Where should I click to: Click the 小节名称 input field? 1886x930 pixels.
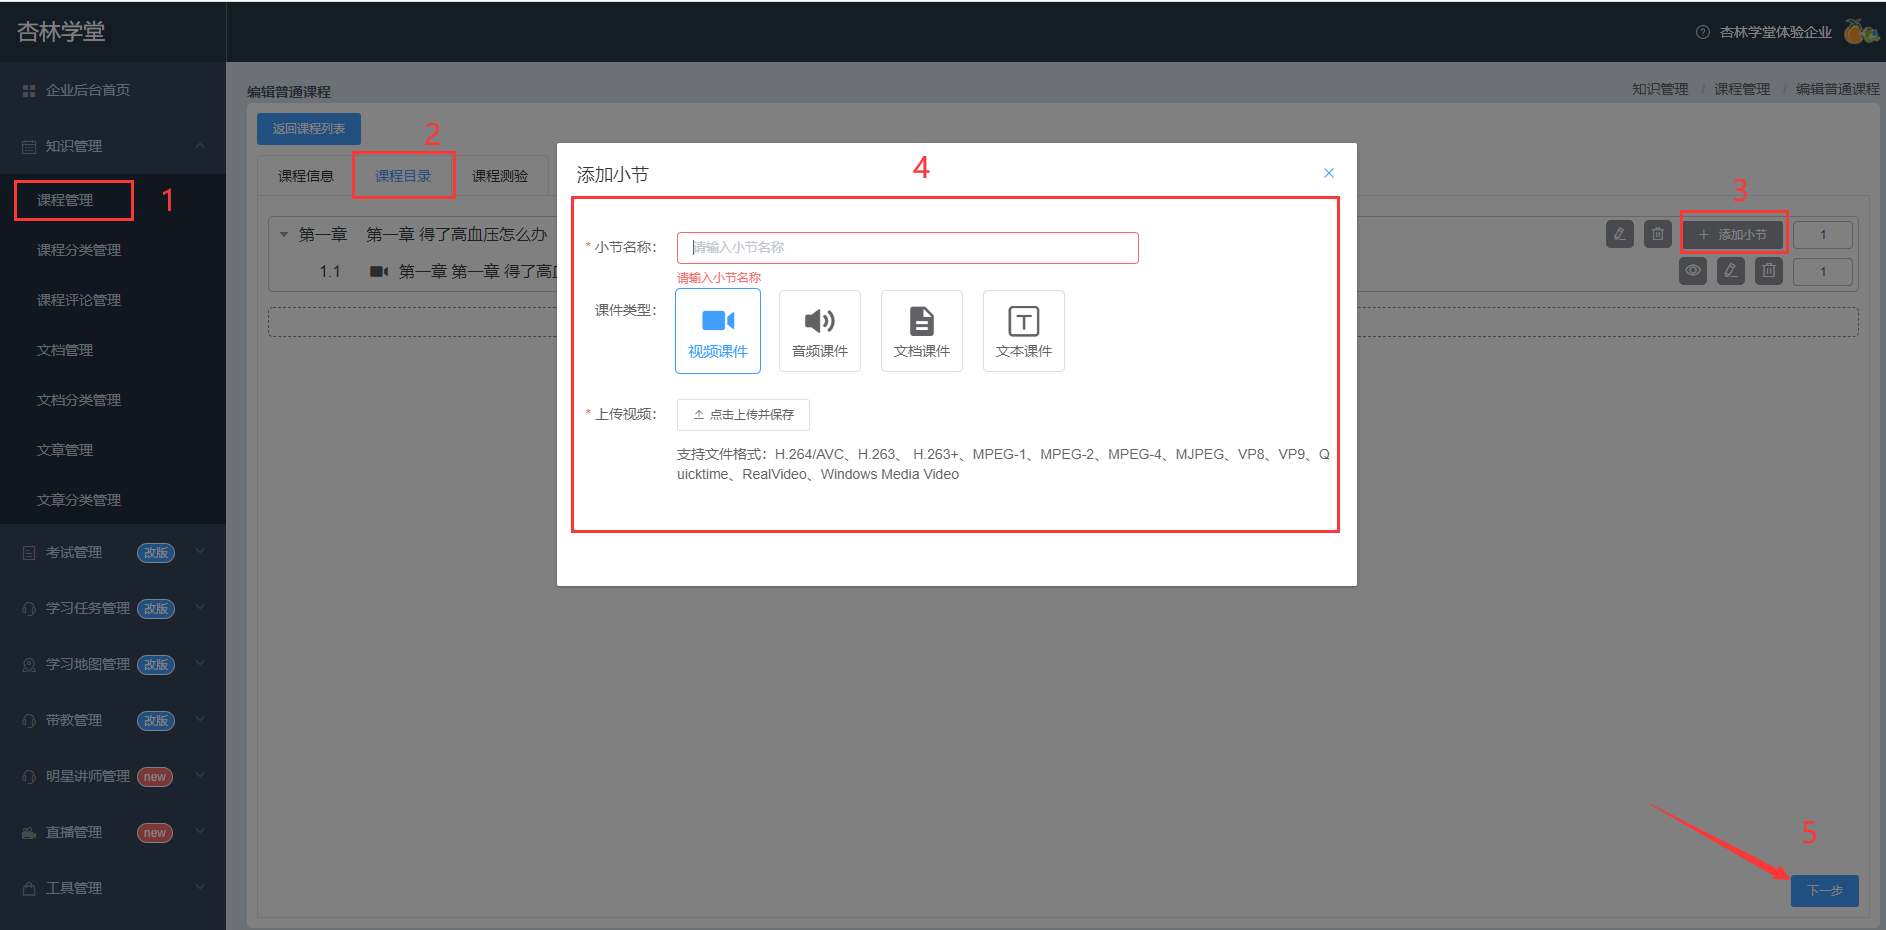[x=908, y=248]
